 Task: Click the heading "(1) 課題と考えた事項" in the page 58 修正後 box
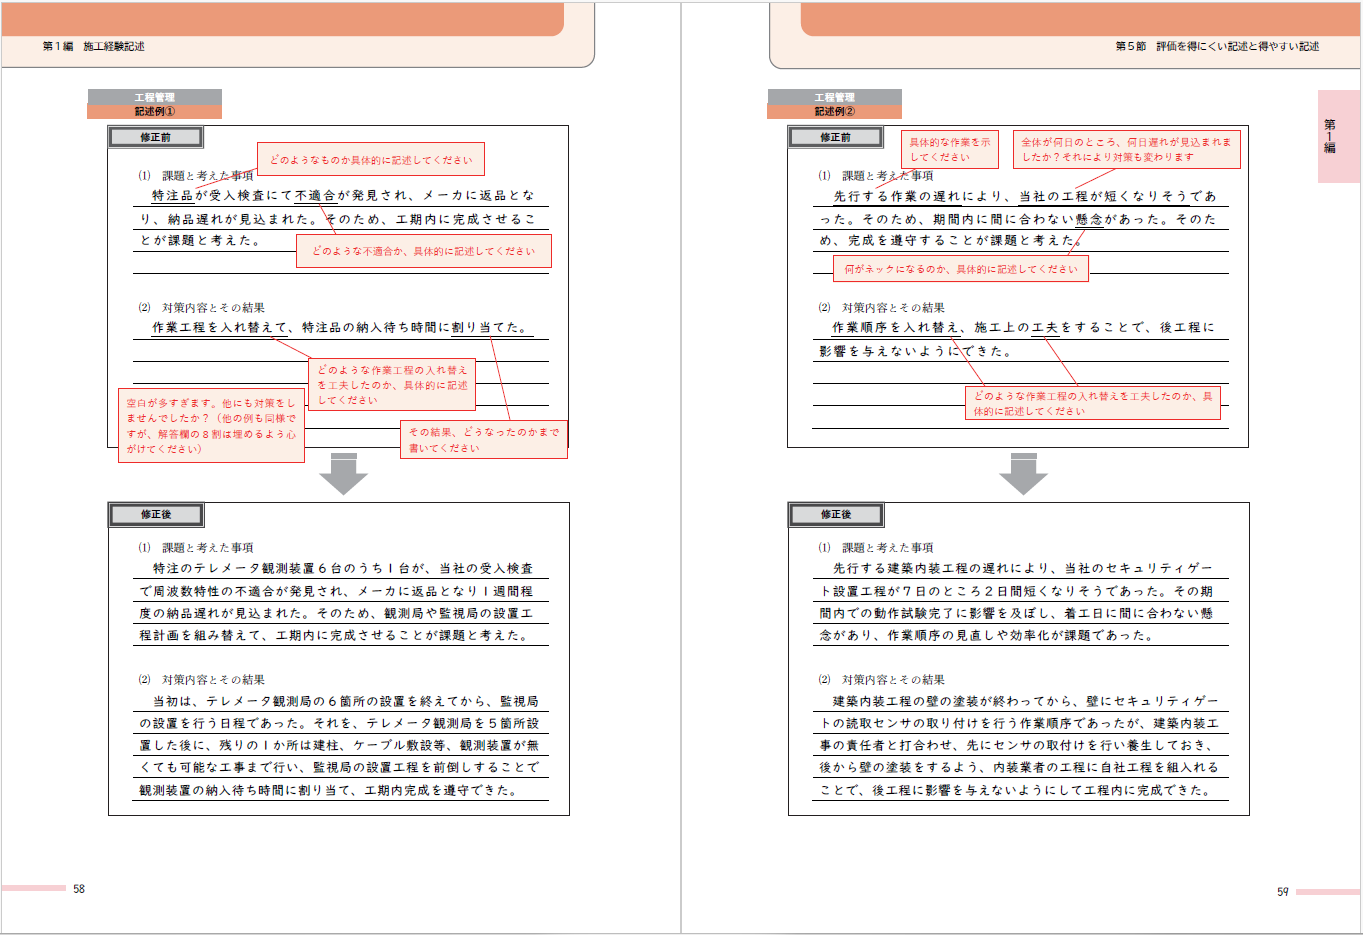tap(196, 548)
